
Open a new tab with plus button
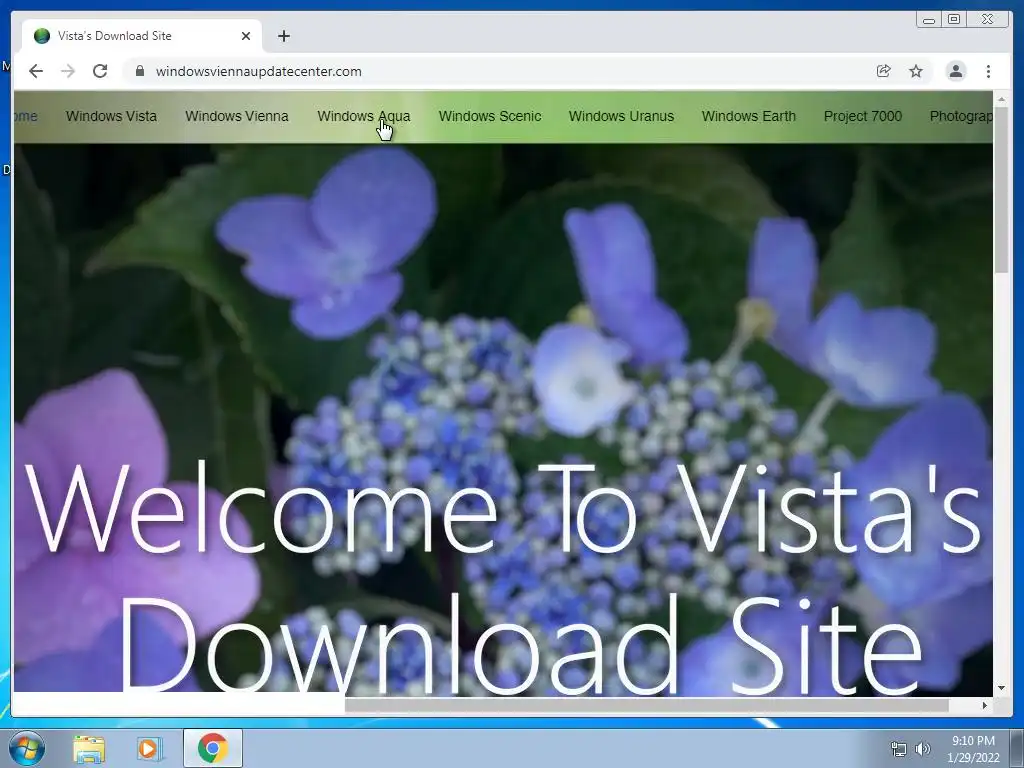tap(283, 36)
